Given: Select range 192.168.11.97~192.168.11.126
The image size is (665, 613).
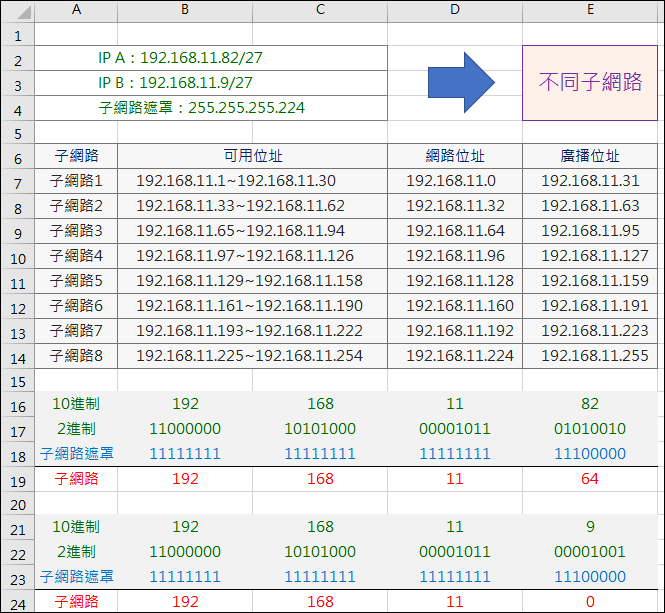Looking at the screenshot, I should click(x=252, y=256).
